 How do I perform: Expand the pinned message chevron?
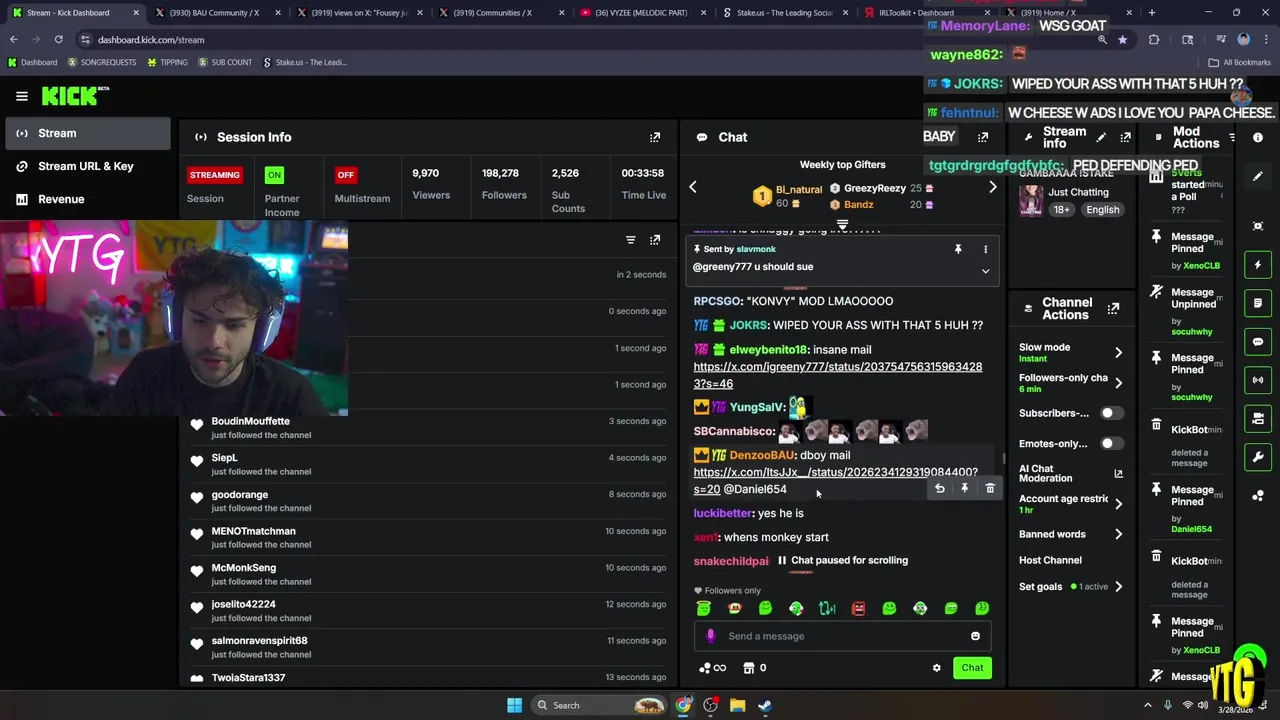985,271
